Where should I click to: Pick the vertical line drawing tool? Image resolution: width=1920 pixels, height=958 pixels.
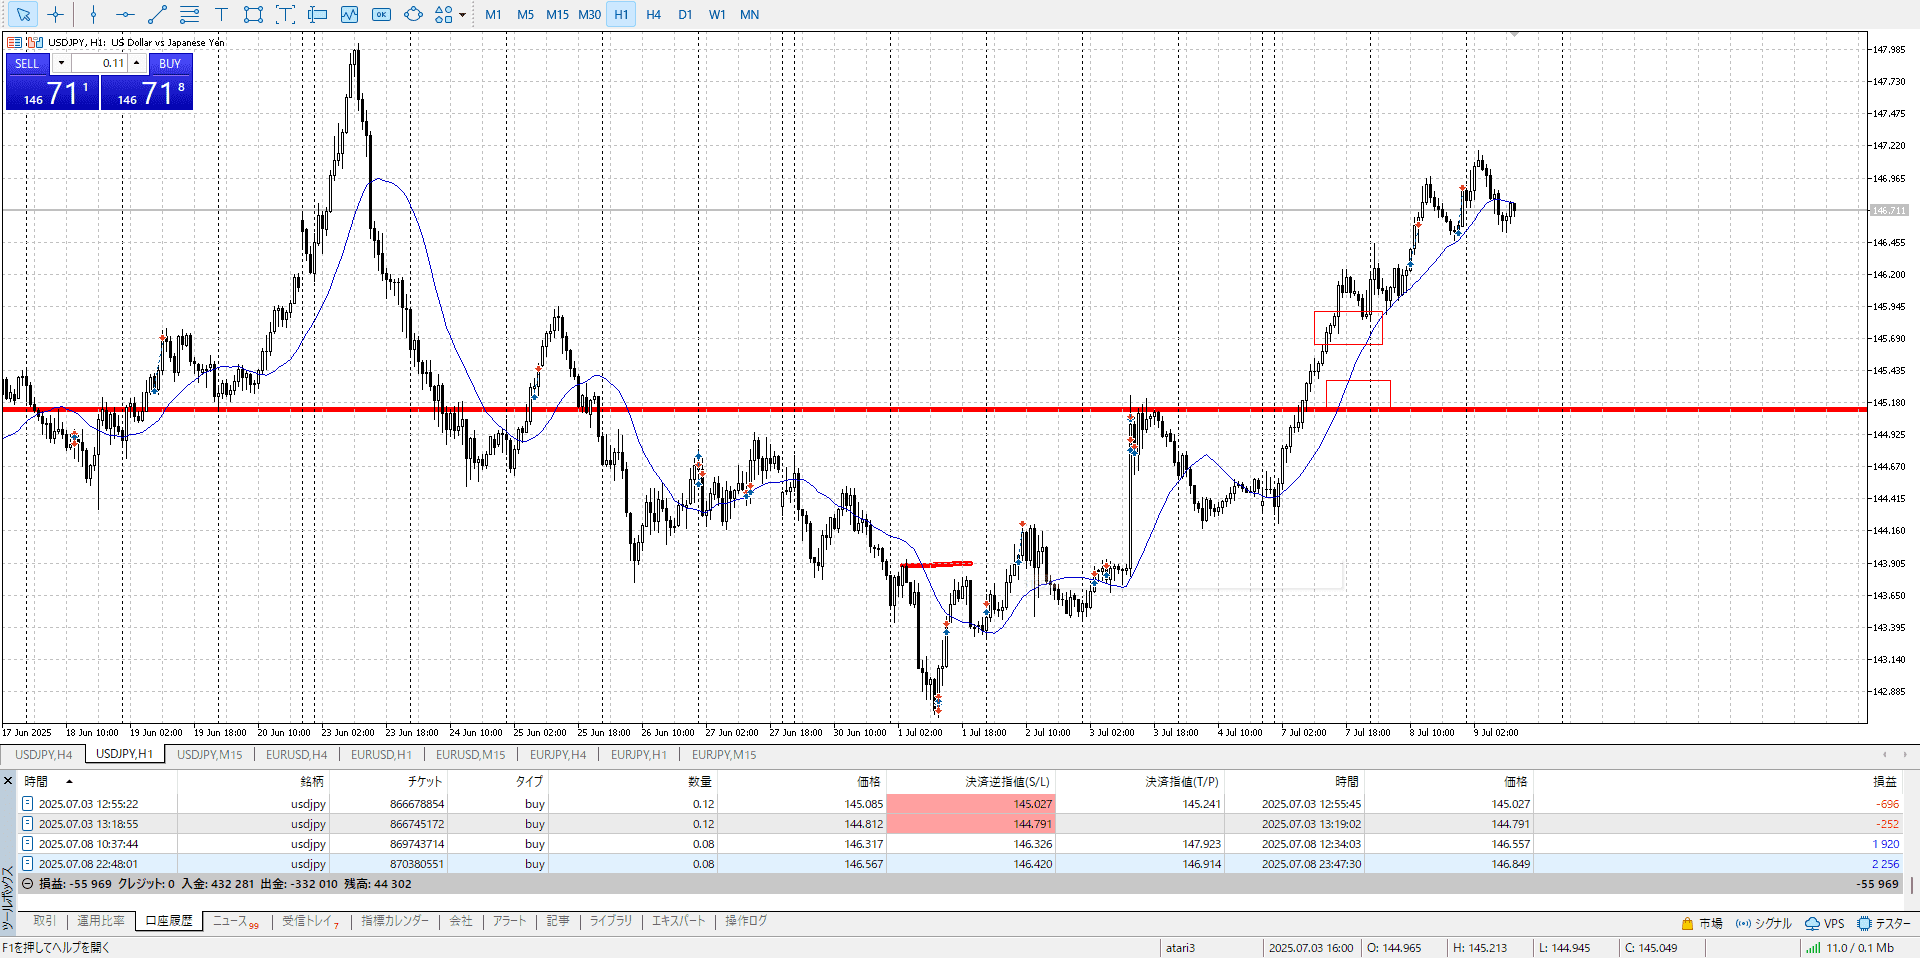point(93,14)
